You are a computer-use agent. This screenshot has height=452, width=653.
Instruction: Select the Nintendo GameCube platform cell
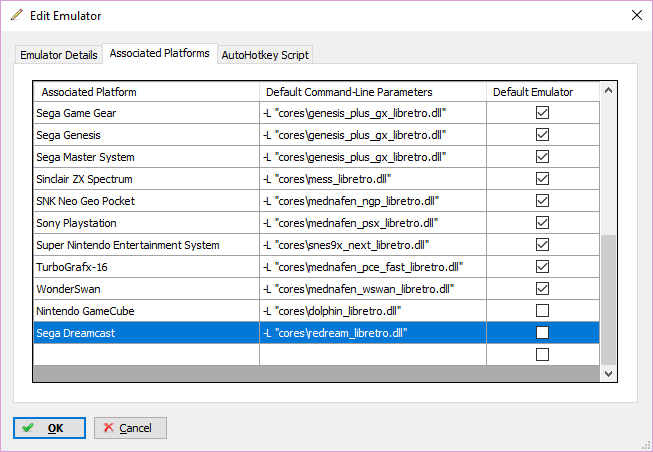146,311
